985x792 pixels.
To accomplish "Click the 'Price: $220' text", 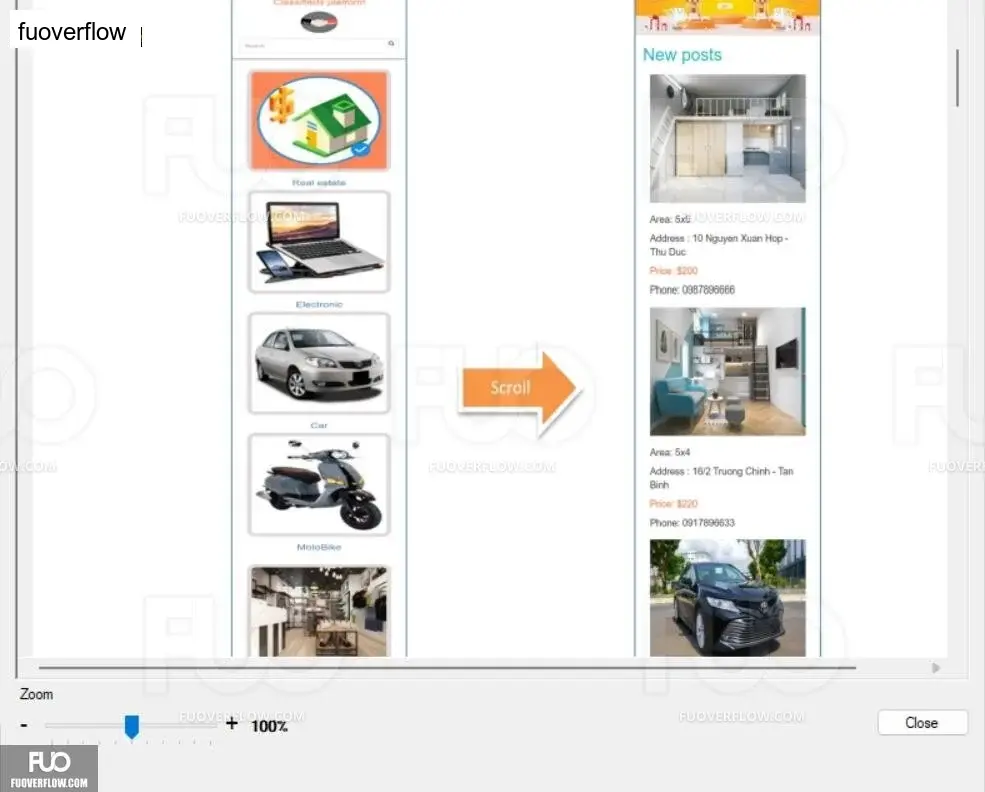I will point(673,504).
